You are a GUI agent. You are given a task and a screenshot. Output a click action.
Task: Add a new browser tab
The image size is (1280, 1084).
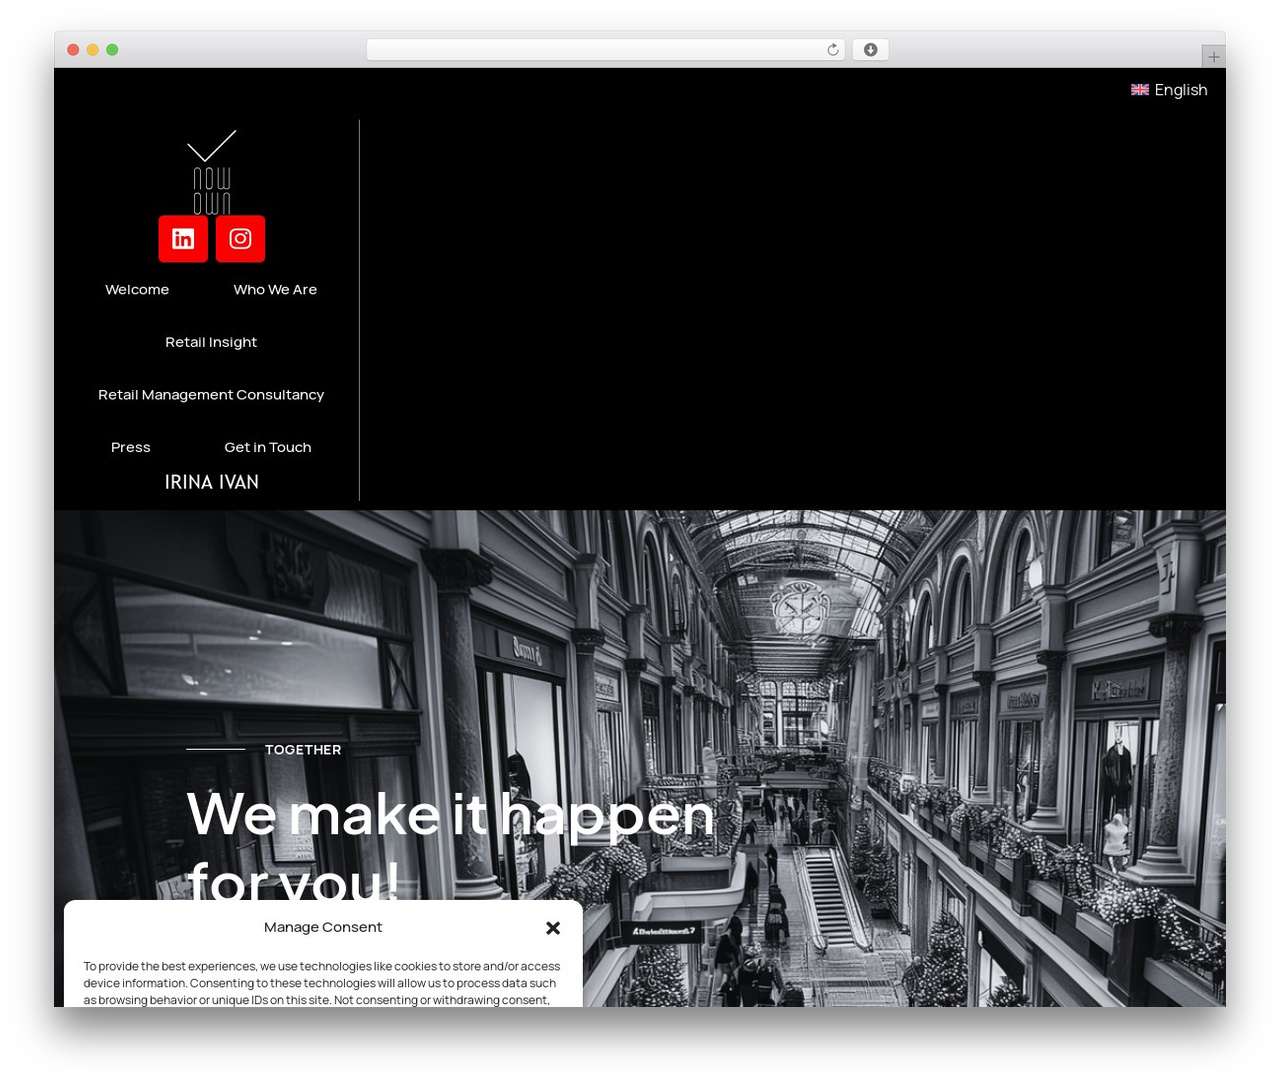1213,57
